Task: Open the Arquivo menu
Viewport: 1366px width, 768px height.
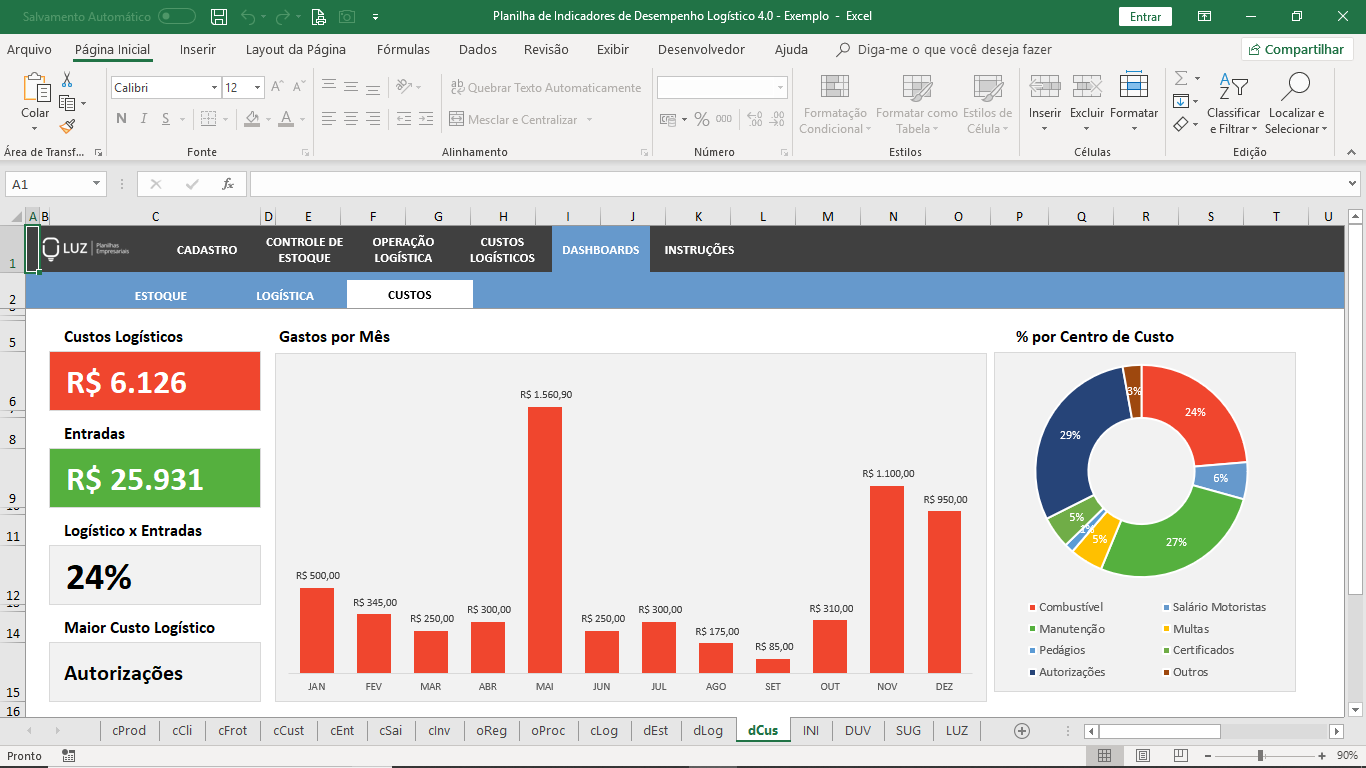Action: tap(29, 49)
